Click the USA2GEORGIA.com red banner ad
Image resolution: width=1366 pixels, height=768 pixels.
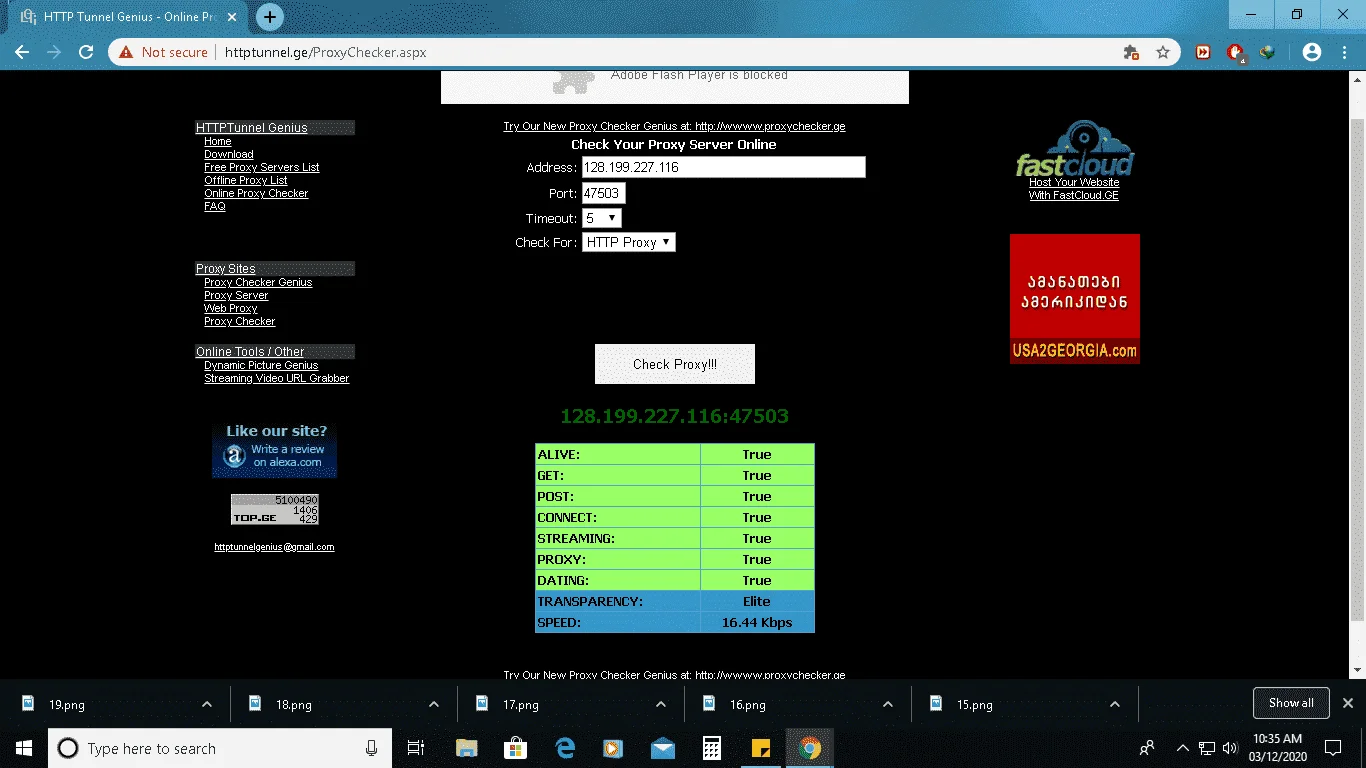1075,298
